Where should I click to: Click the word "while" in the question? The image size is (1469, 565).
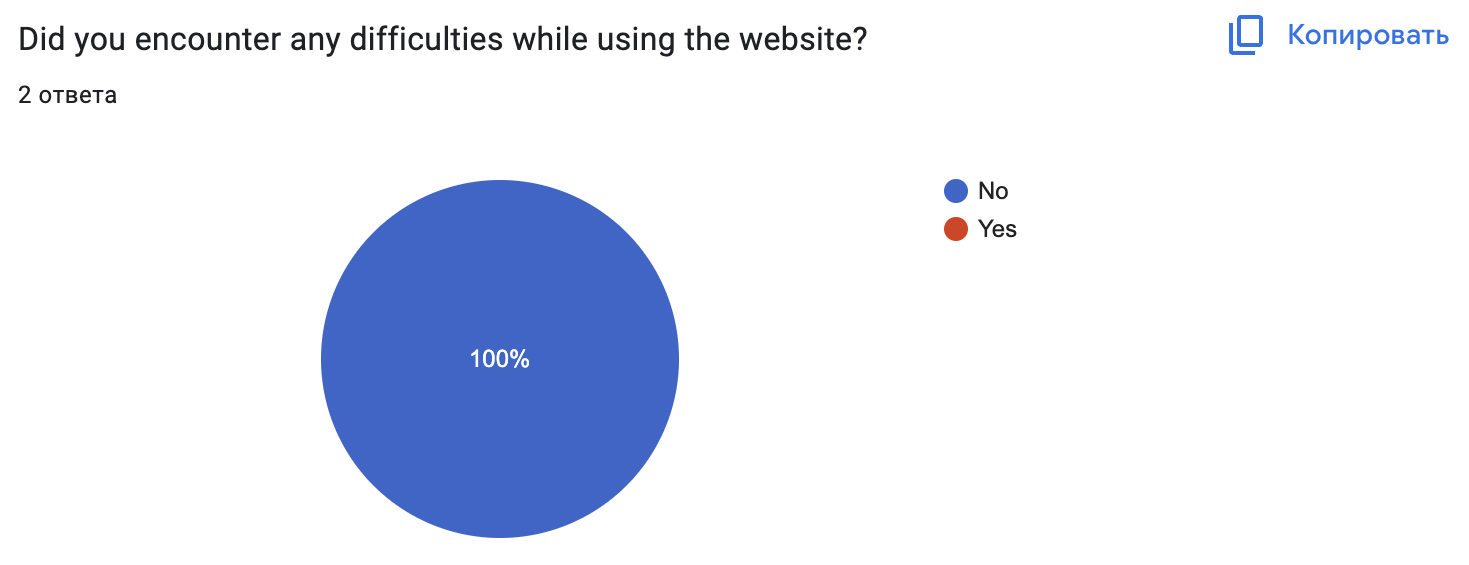tap(551, 40)
